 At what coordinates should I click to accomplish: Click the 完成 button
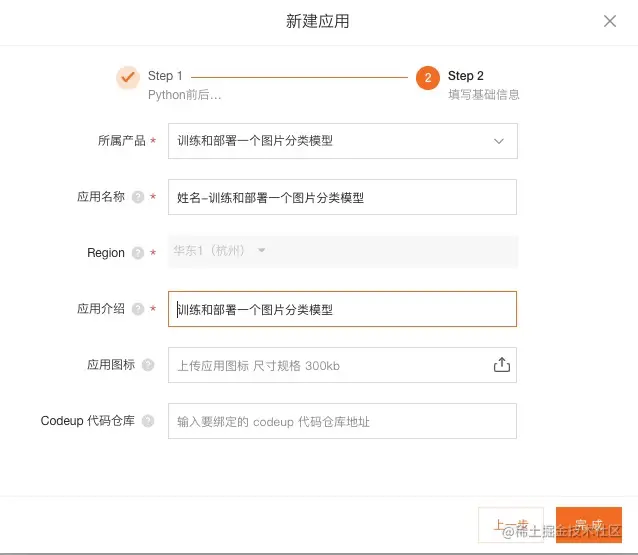click(x=589, y=525)
